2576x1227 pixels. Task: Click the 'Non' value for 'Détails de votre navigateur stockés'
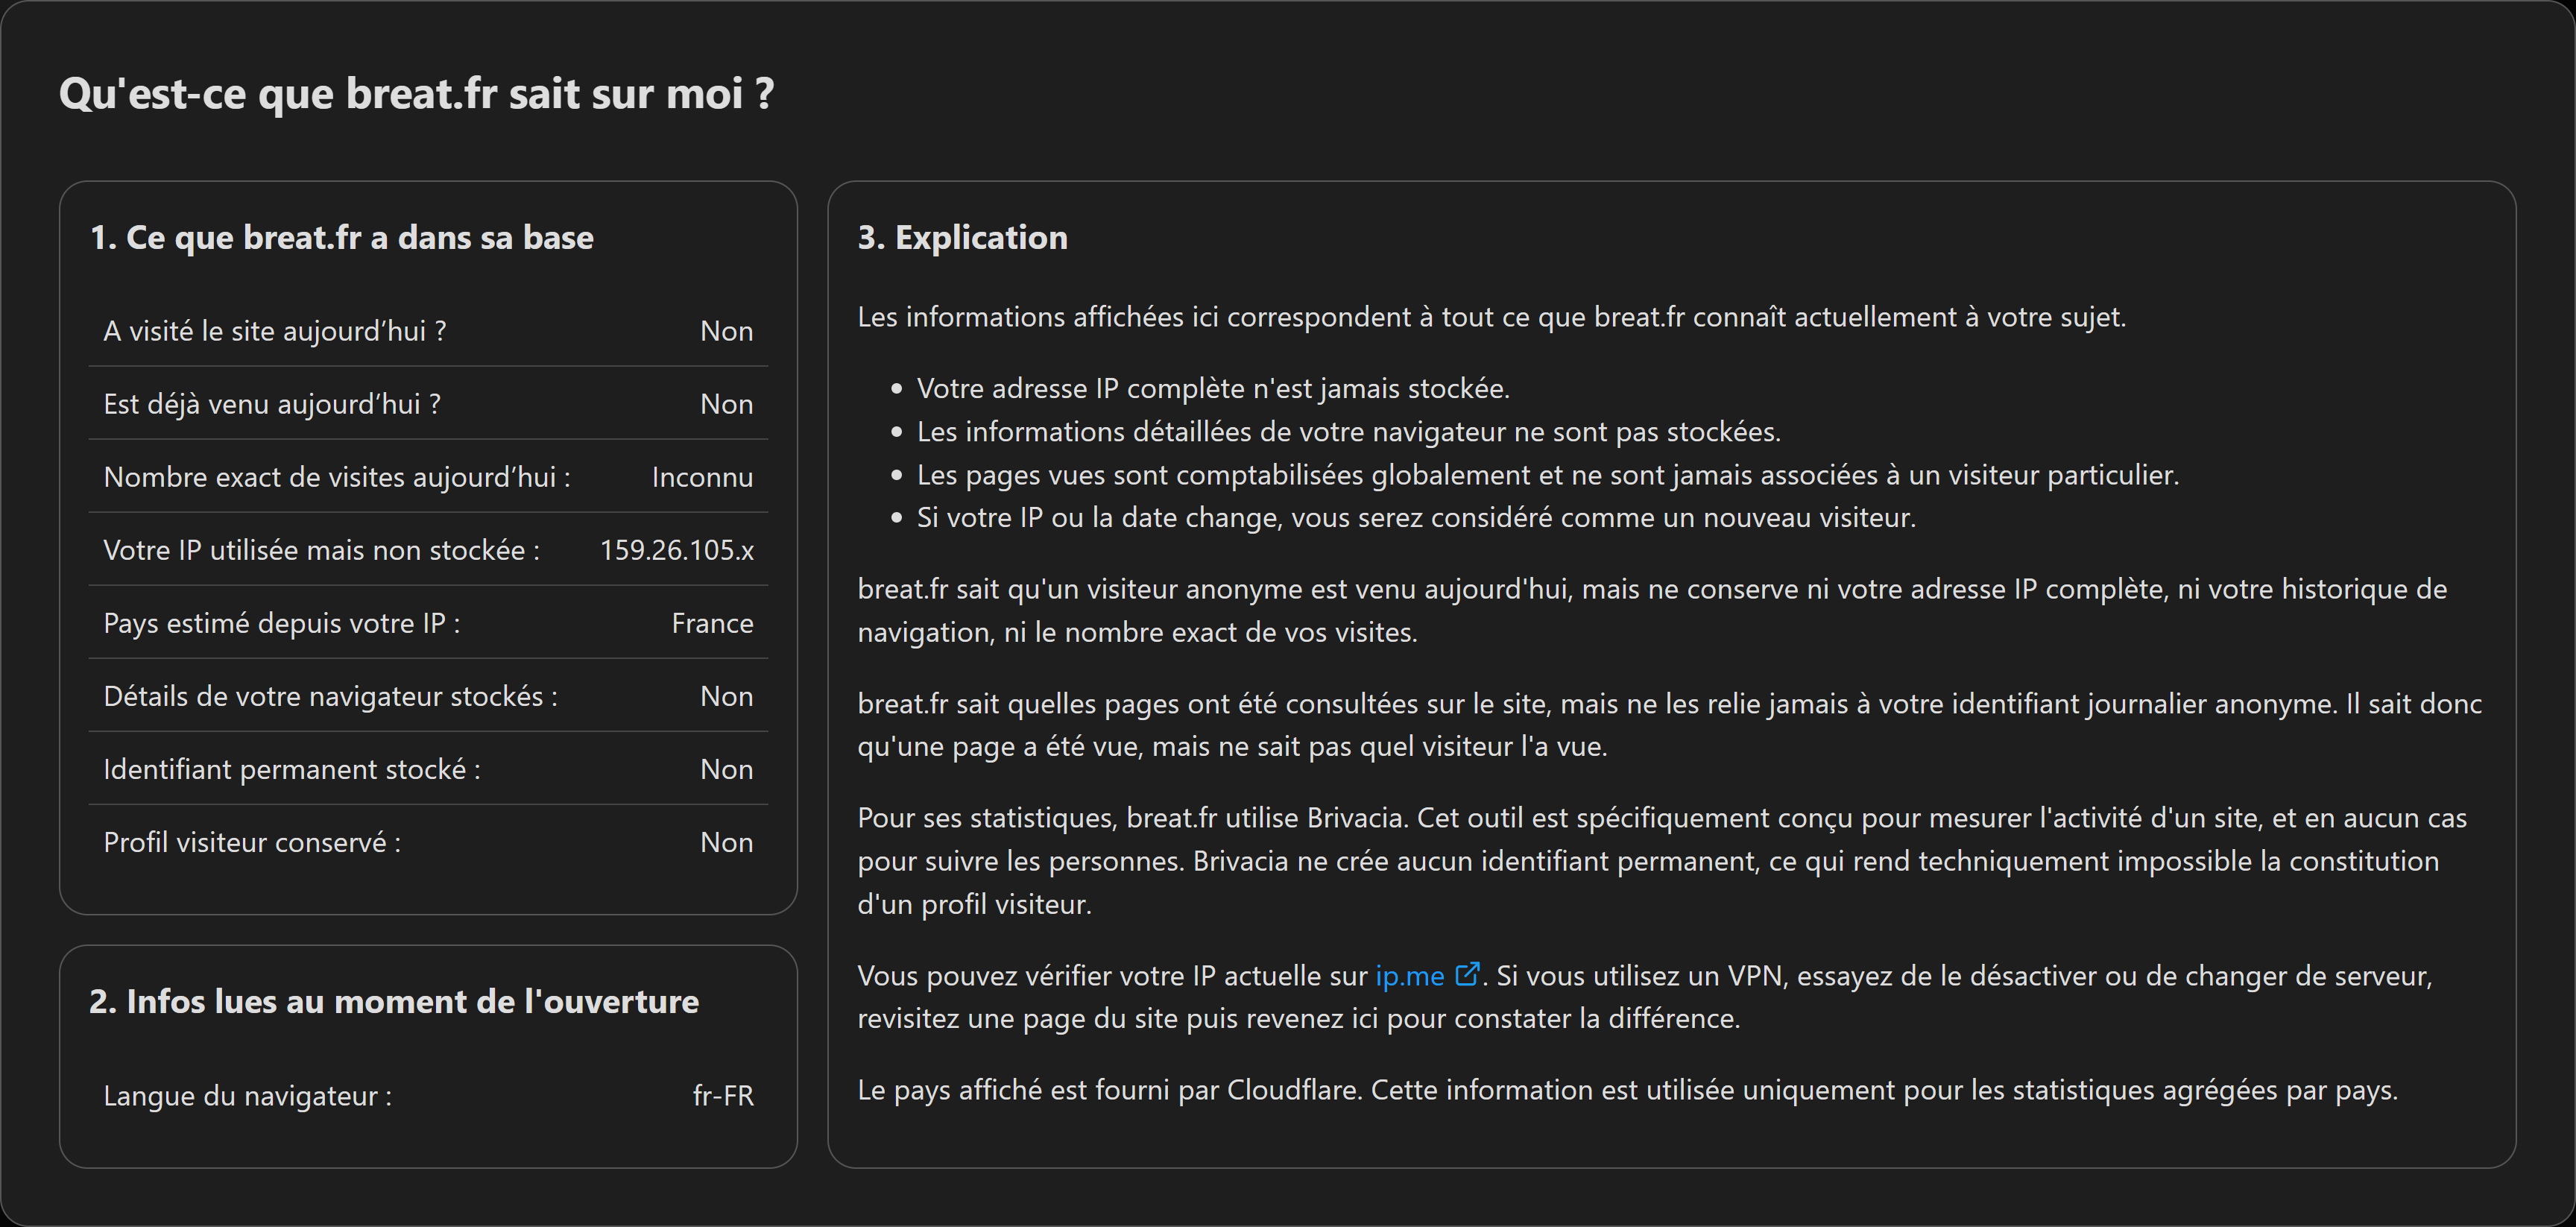pos(726,696)
